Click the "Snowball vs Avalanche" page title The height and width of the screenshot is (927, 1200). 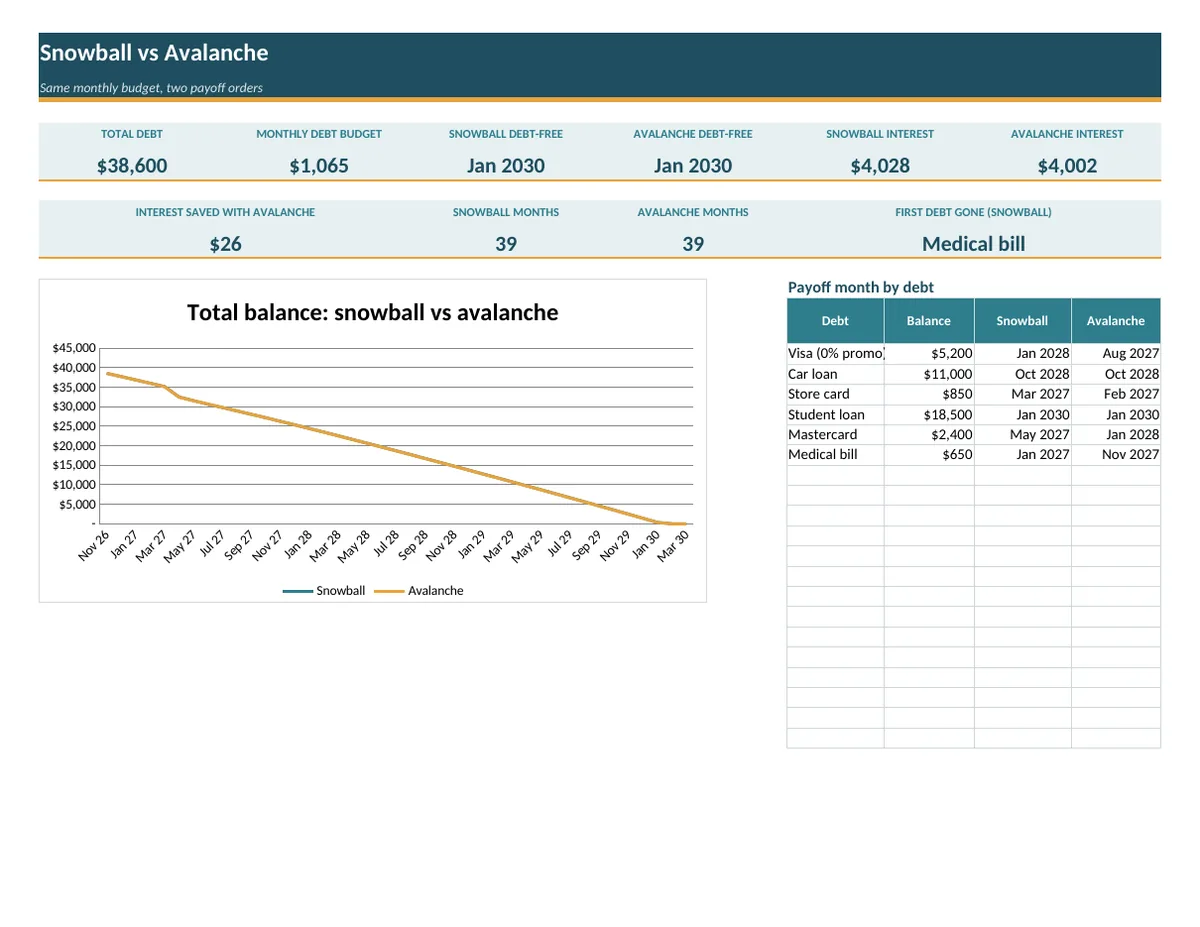[154, 53]
